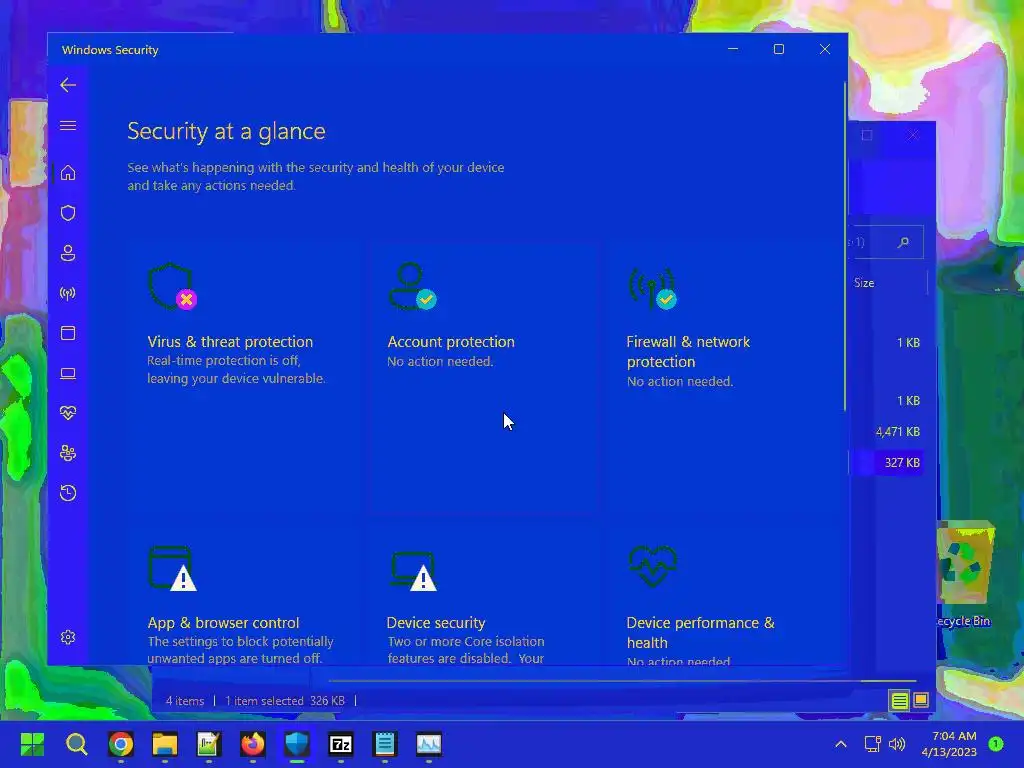
Task: Click the Firewall & network protection tile icon
Action: point(652,288)
